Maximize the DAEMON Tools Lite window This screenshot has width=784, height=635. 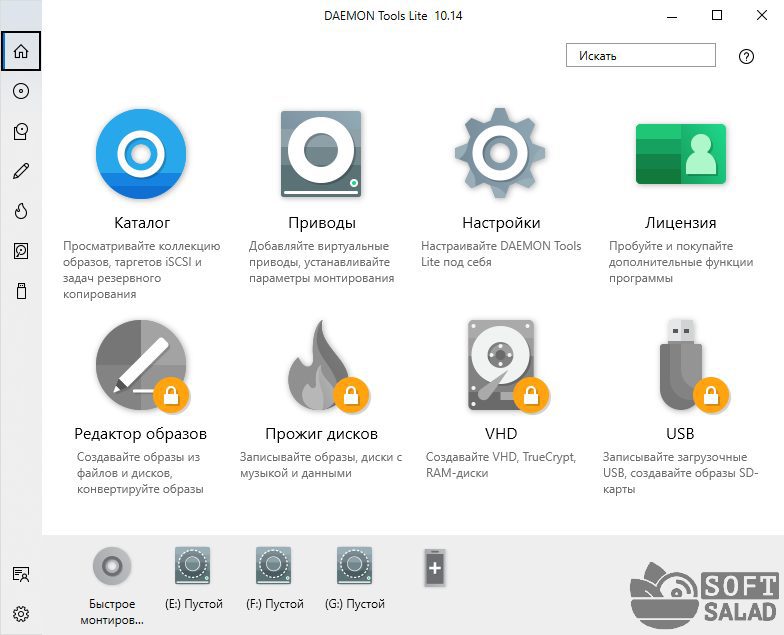(x=716, y=16)
